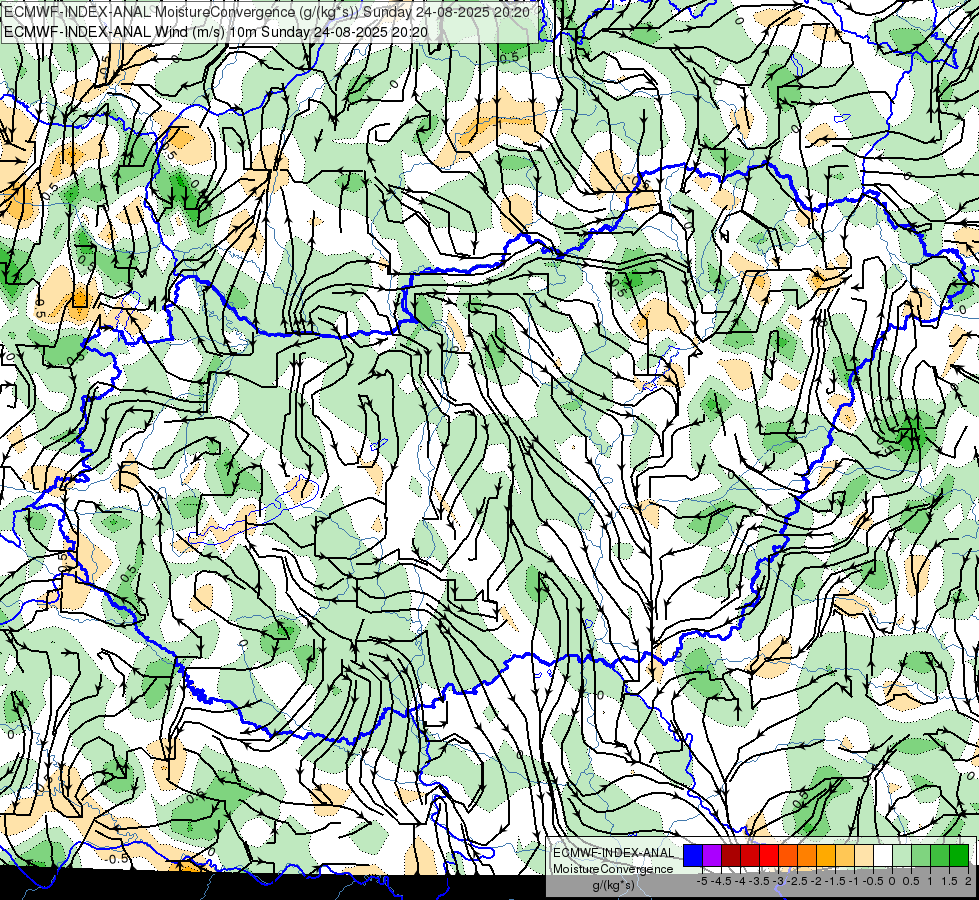
Task: Click the -2.5 legend tick label
Action: point(797,881)
